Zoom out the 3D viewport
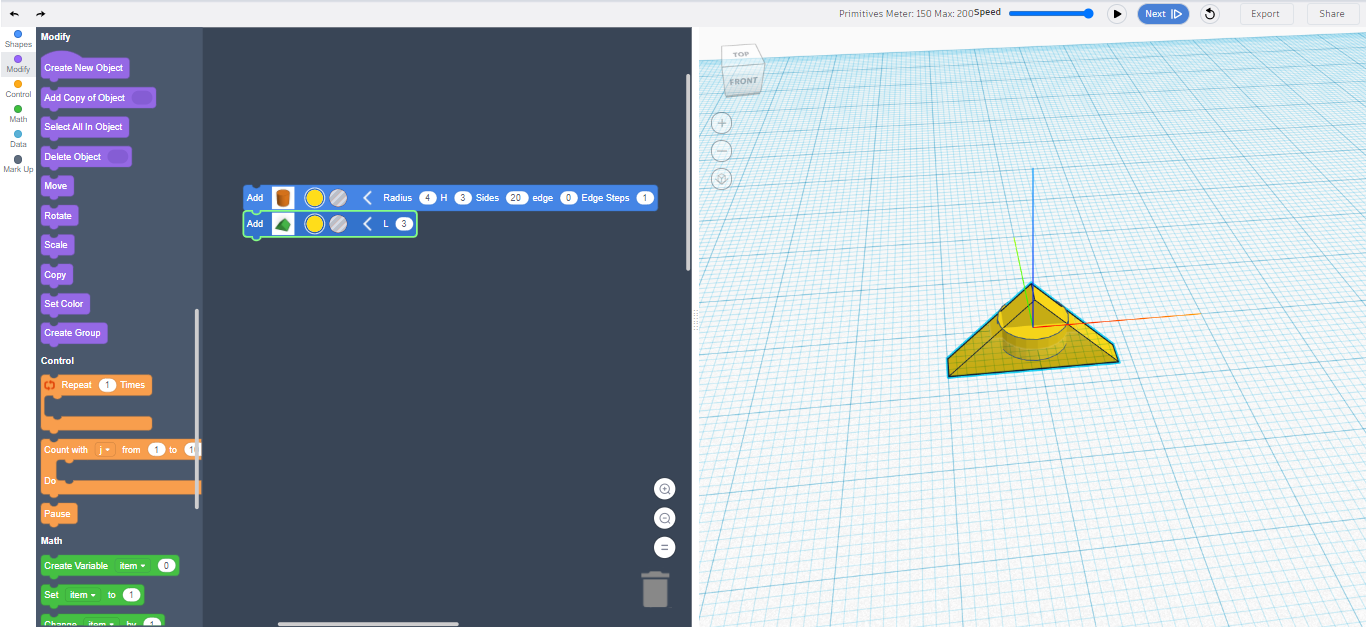1366x627 pixels. point(722,151)
